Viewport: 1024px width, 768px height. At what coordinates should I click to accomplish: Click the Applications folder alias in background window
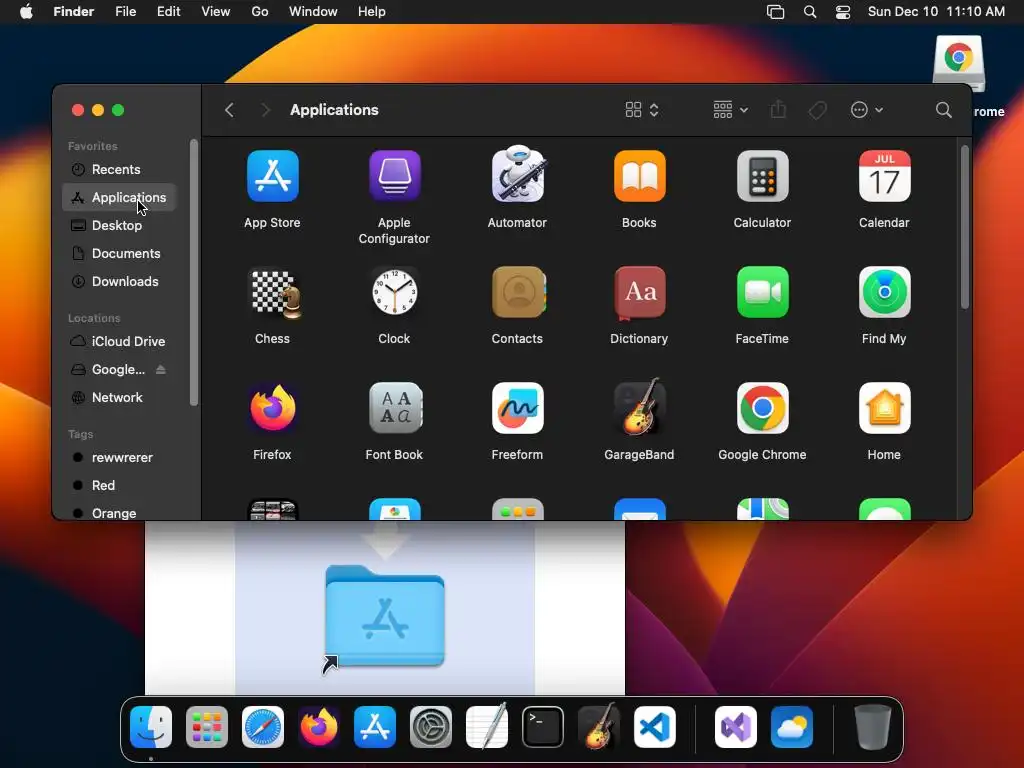tap(385, 617)
